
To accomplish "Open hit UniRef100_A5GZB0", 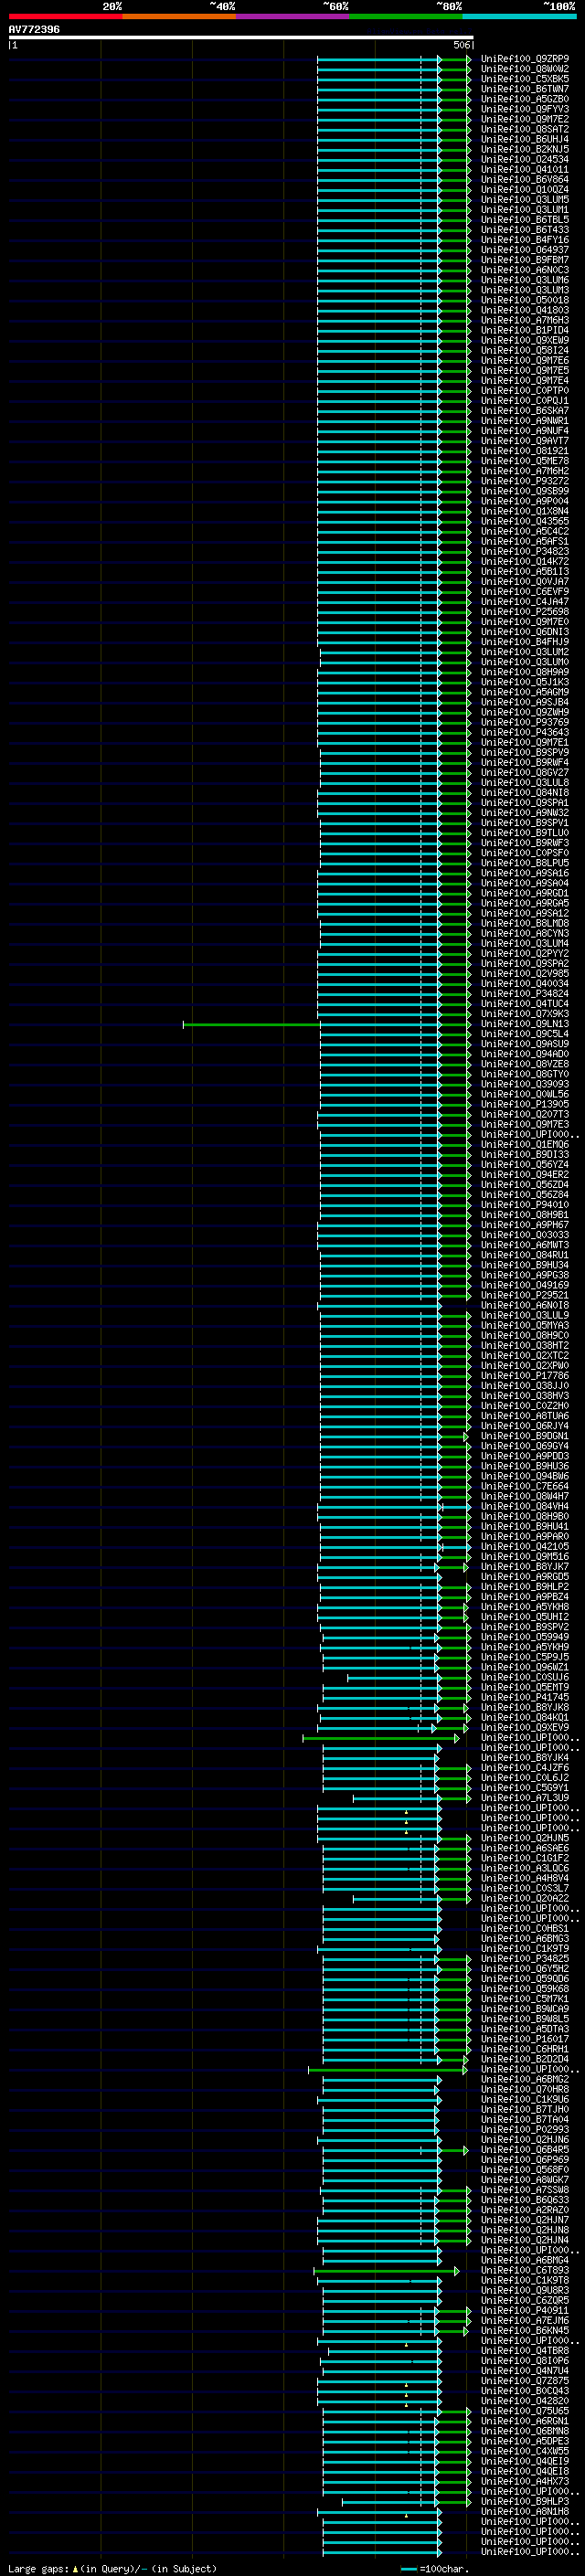I will (x=525, y=99).
